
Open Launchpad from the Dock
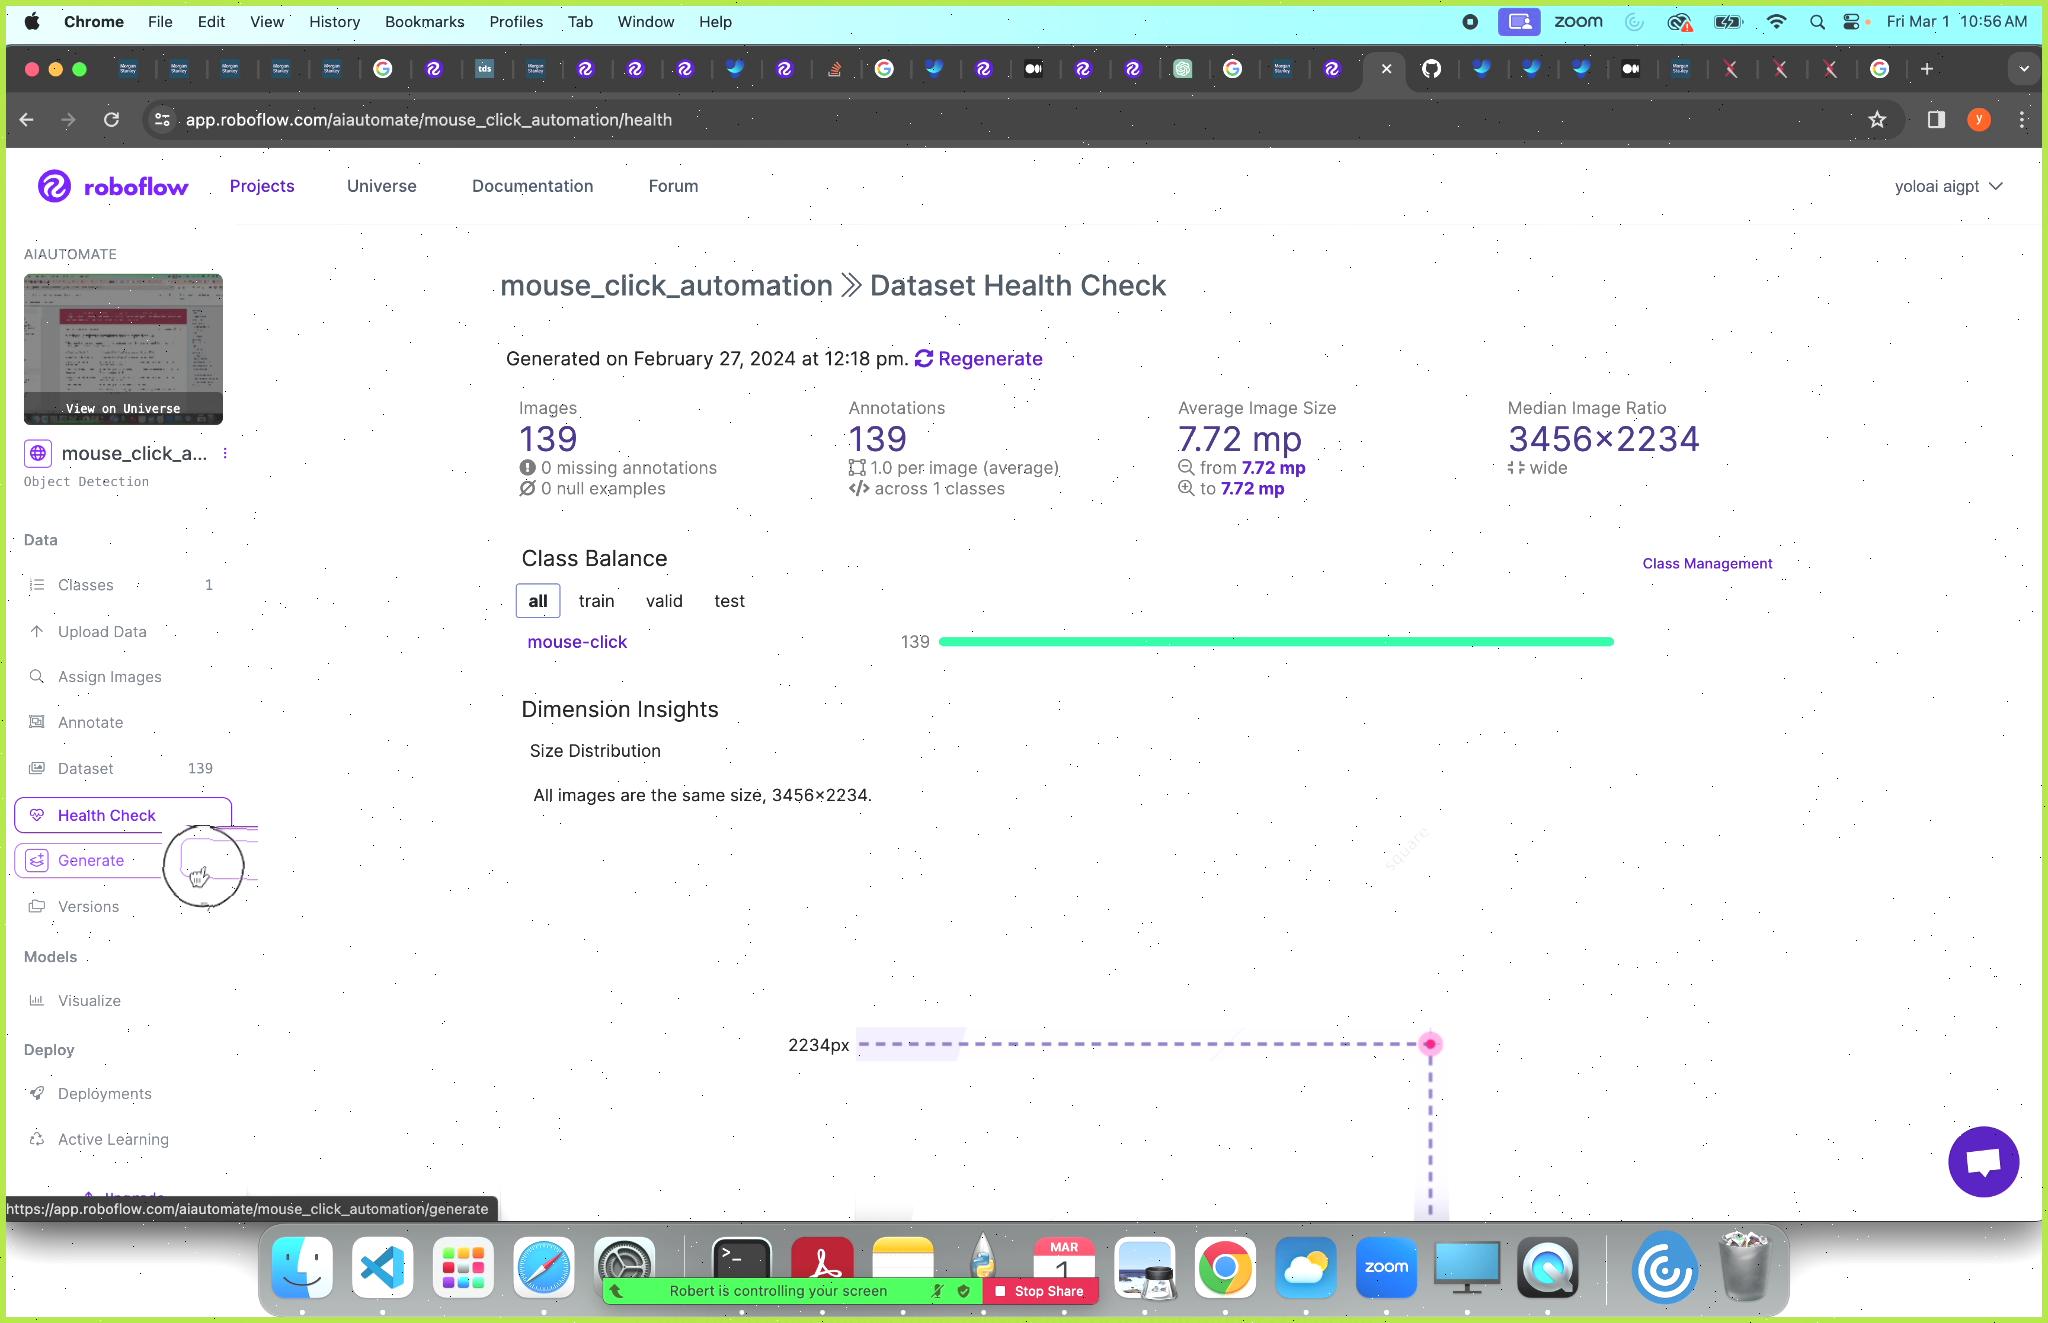pos(463,1268)
